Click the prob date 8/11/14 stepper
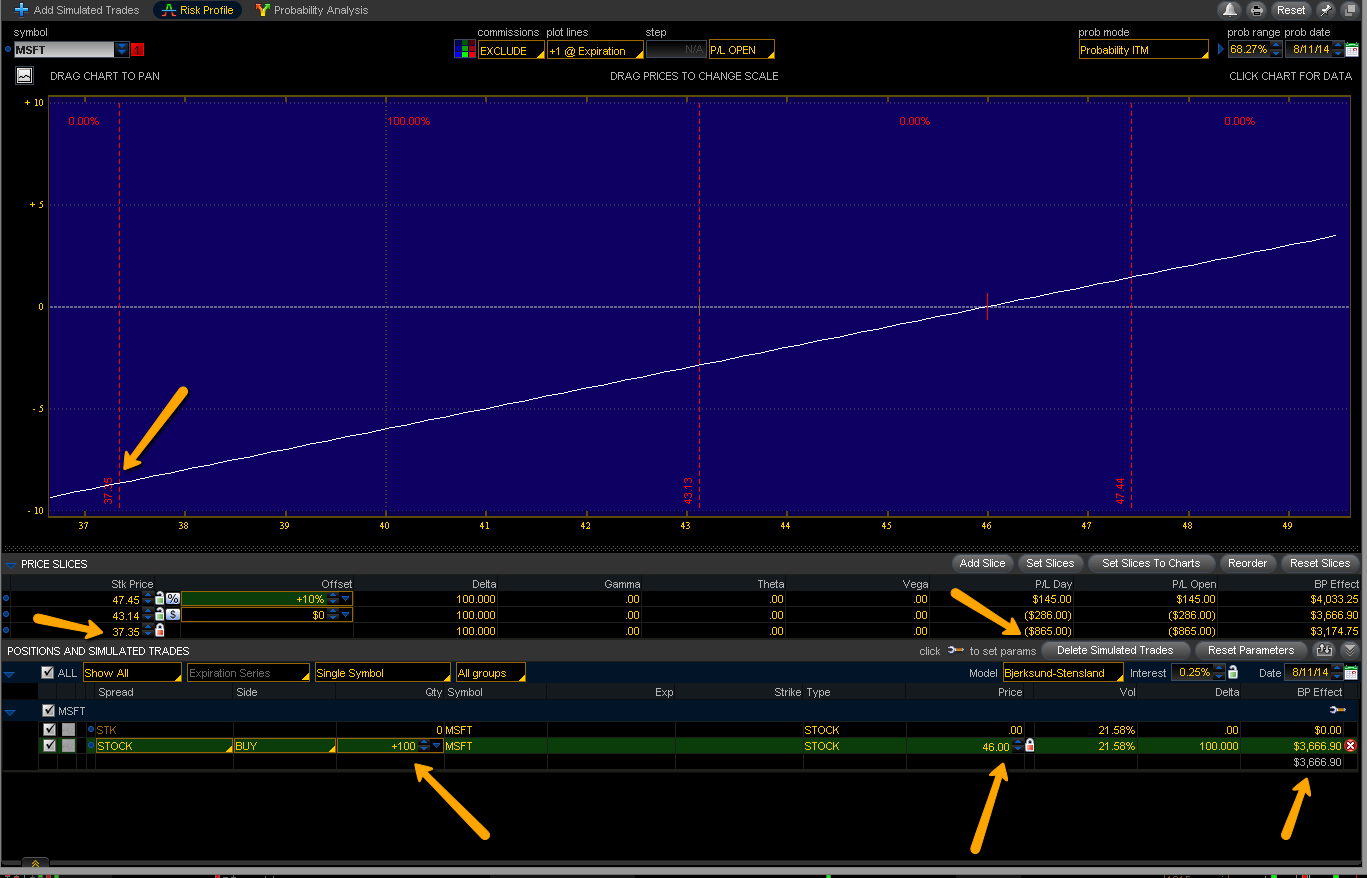 pos(1338,50)
